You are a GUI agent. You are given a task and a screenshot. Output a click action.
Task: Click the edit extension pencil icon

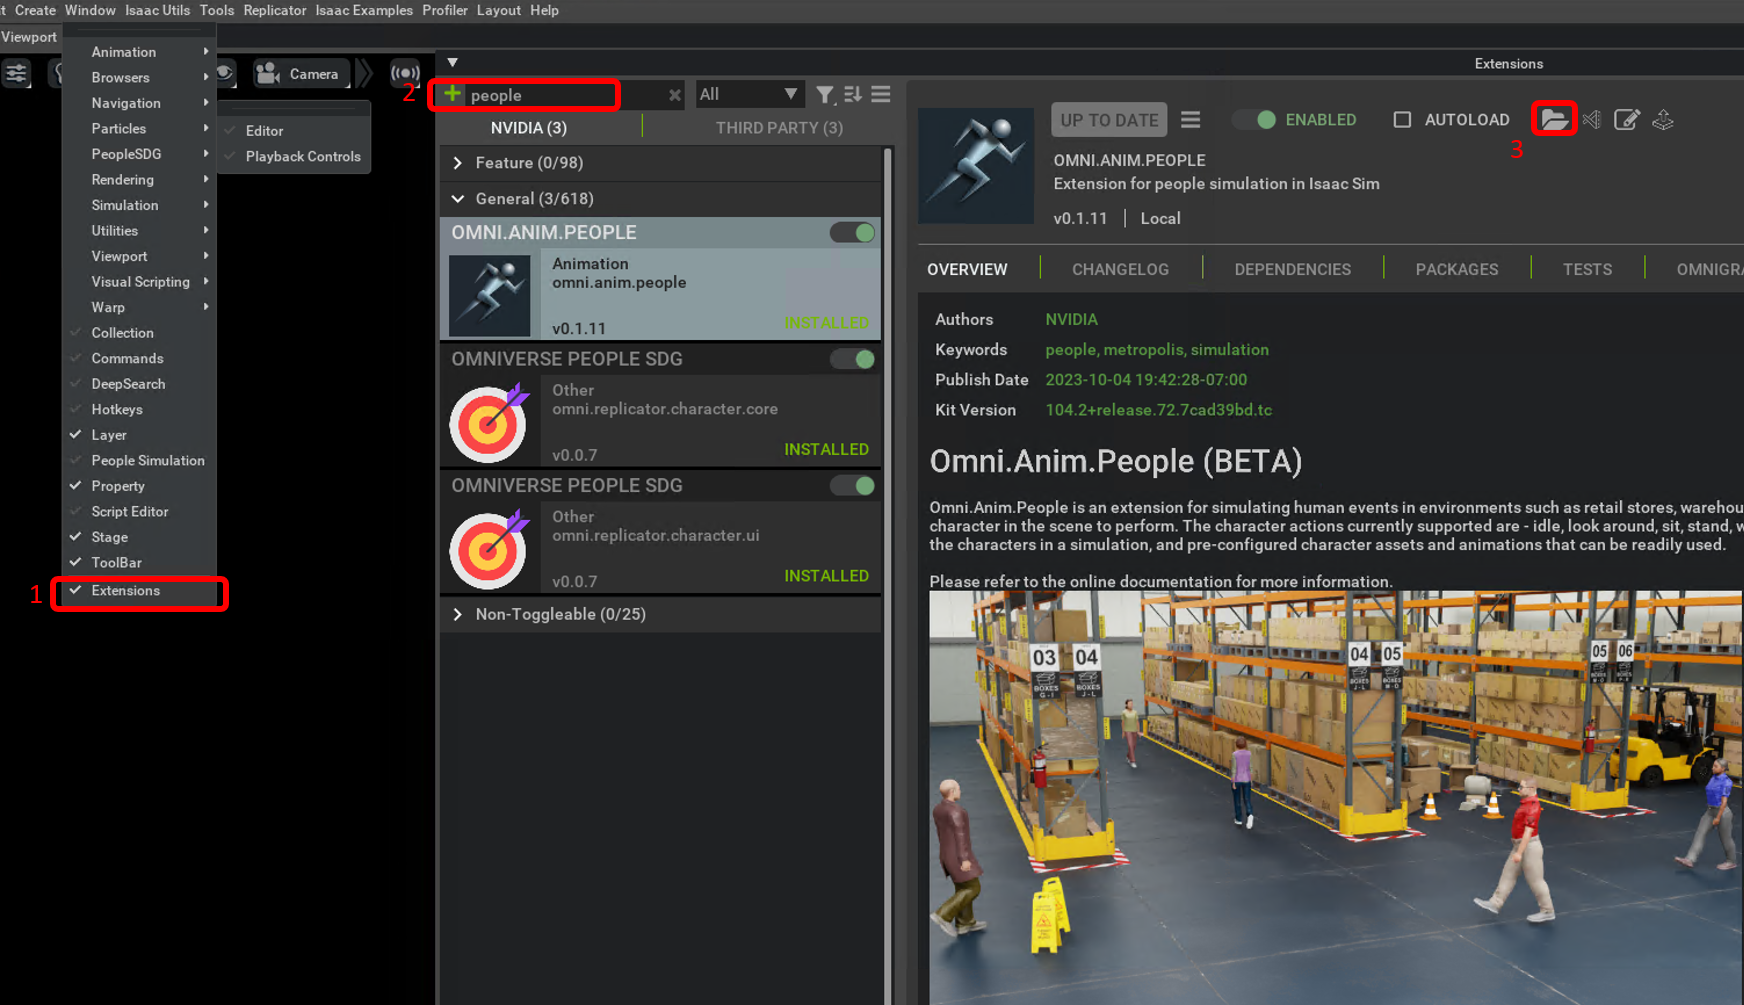(1627, 120)
